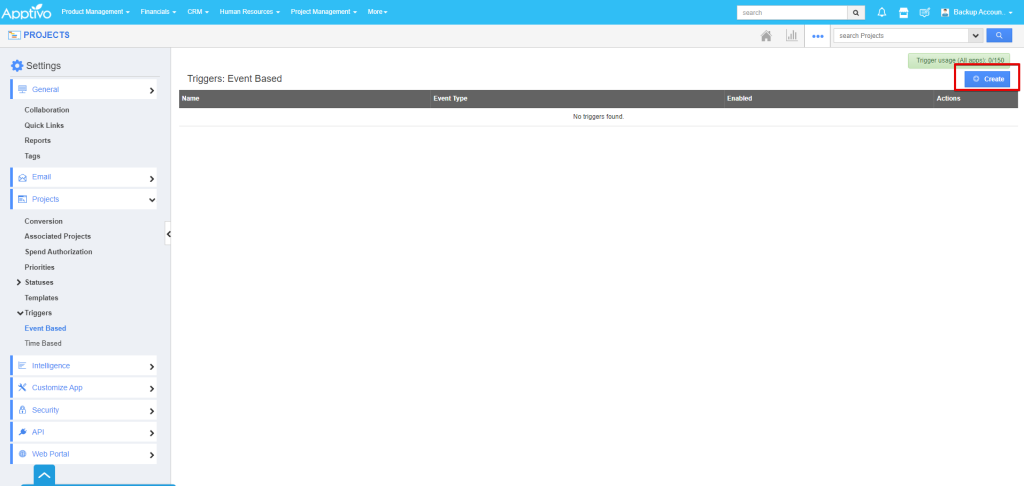
Task: Open Time Based triggers link
Action: (x=43, y=343)
